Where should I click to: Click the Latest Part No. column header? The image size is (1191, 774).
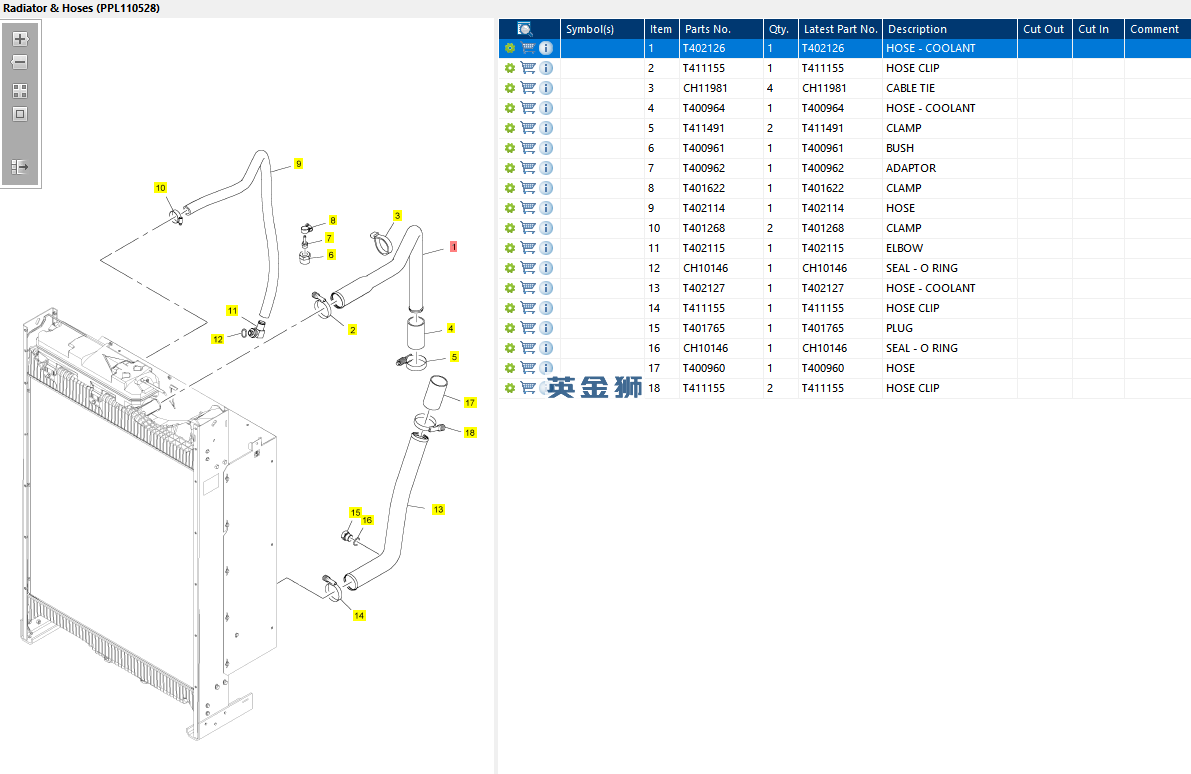coord(840,29)
